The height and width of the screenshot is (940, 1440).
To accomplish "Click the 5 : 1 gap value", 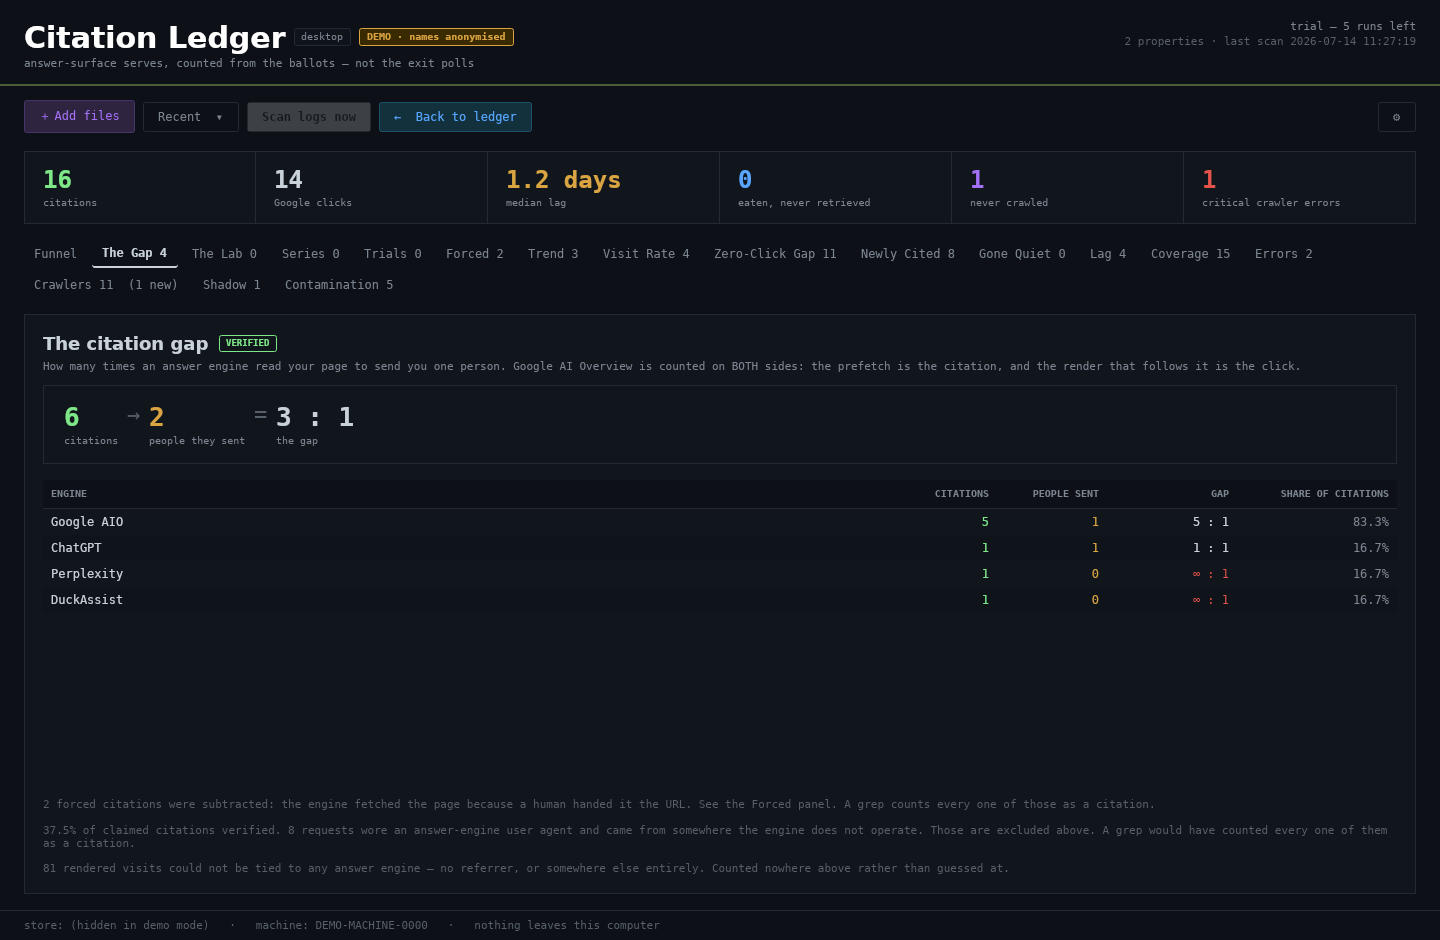I will 1211,522.
